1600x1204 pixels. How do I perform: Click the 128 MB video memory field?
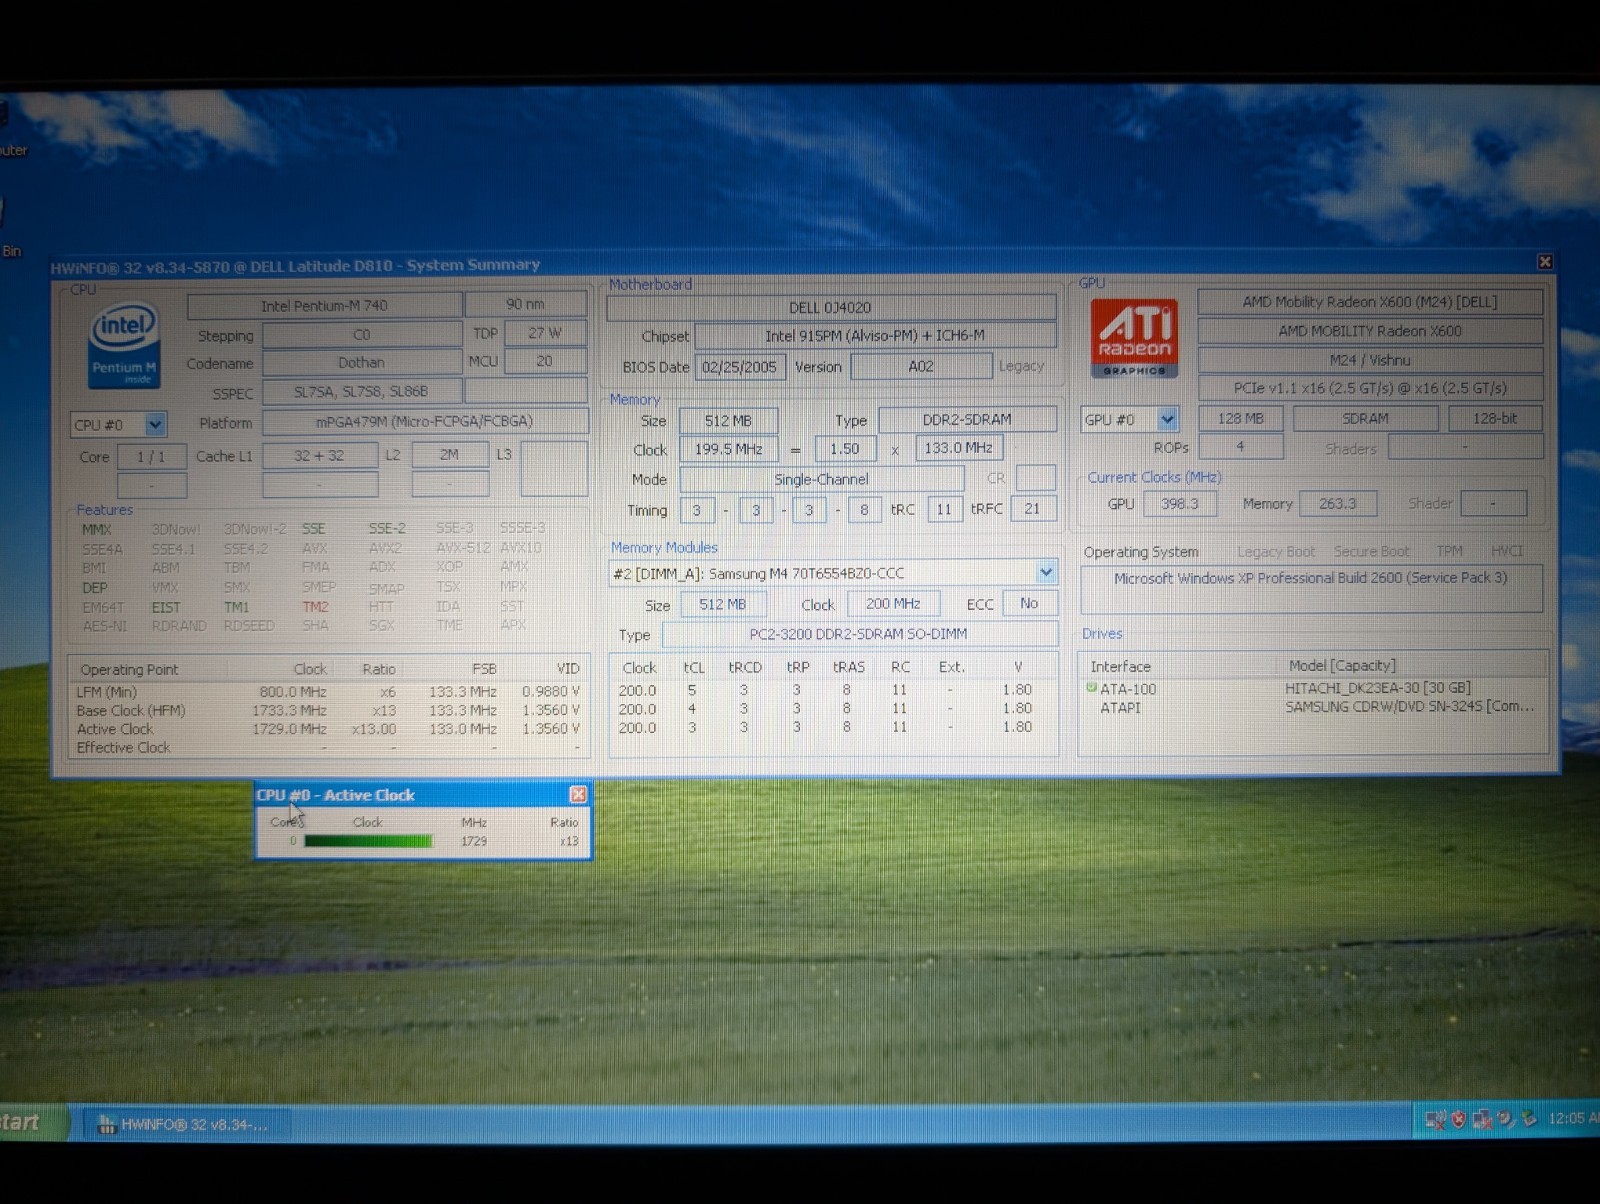pos(1241,418)
